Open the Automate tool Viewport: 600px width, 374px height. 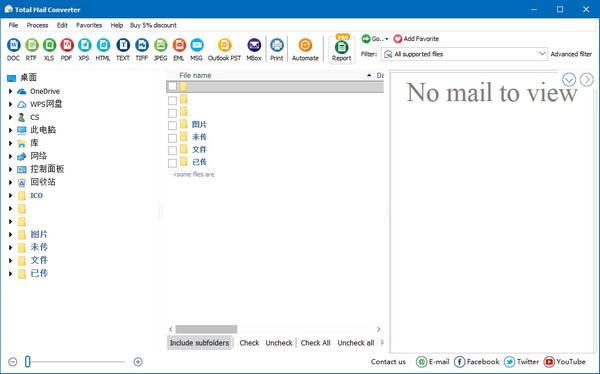click(x=305, y=45)
